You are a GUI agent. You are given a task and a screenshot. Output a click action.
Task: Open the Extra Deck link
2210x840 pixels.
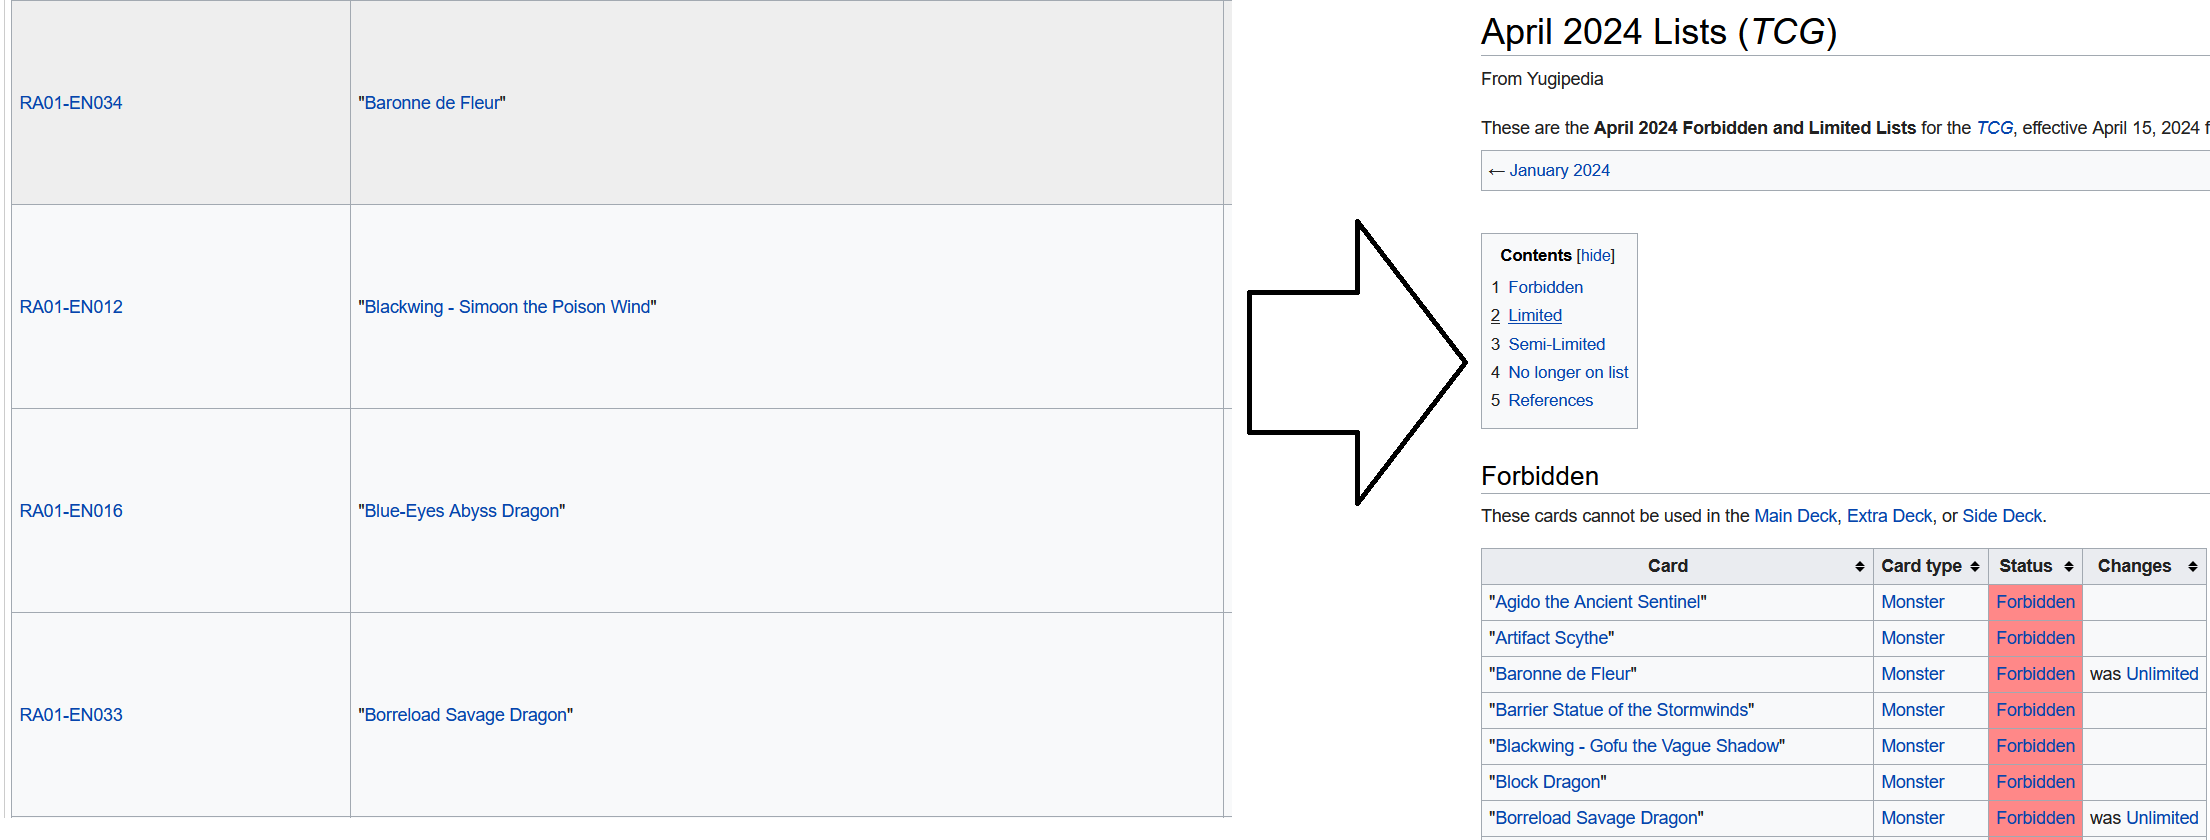point(1889,516)
